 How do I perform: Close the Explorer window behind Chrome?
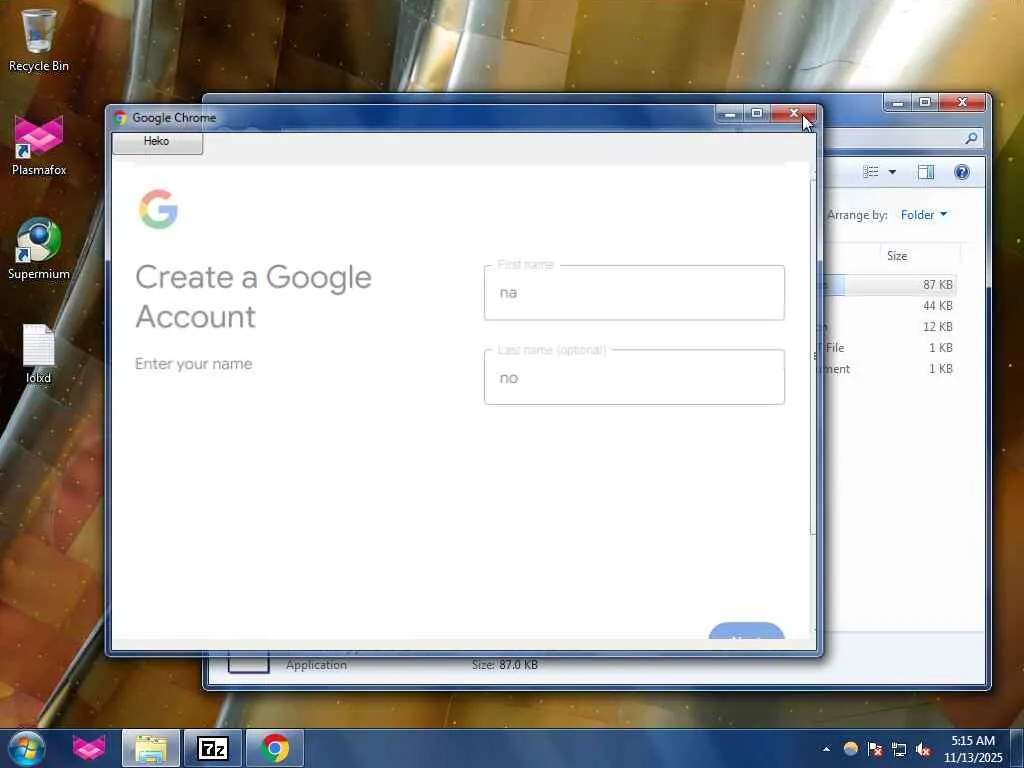962,103
